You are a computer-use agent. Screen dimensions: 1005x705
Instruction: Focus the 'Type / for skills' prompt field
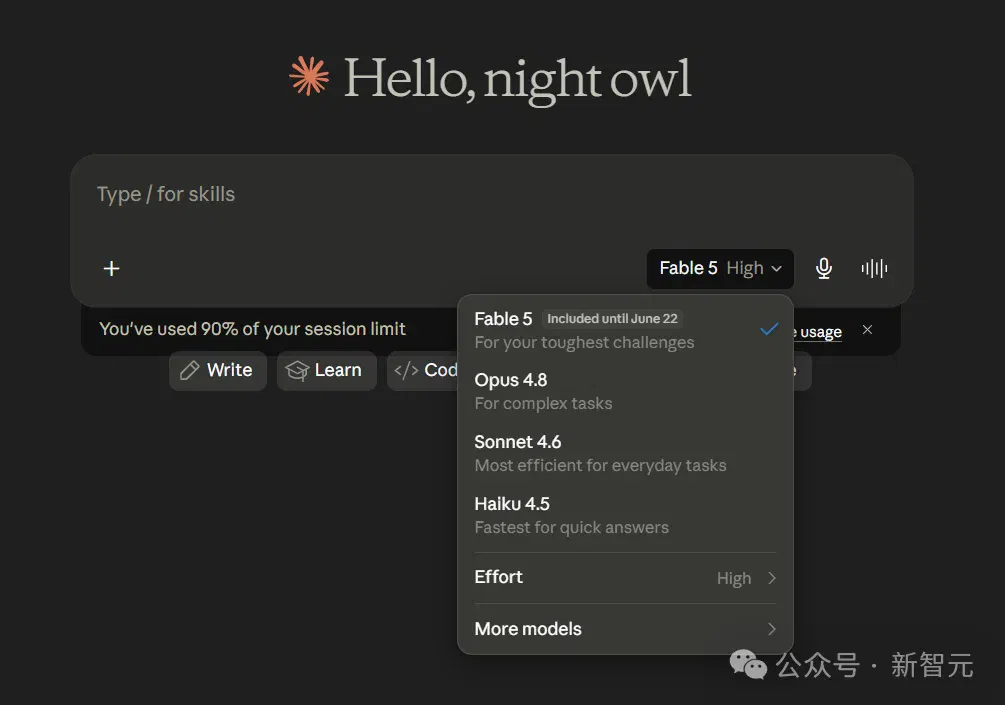coord(492,195)
